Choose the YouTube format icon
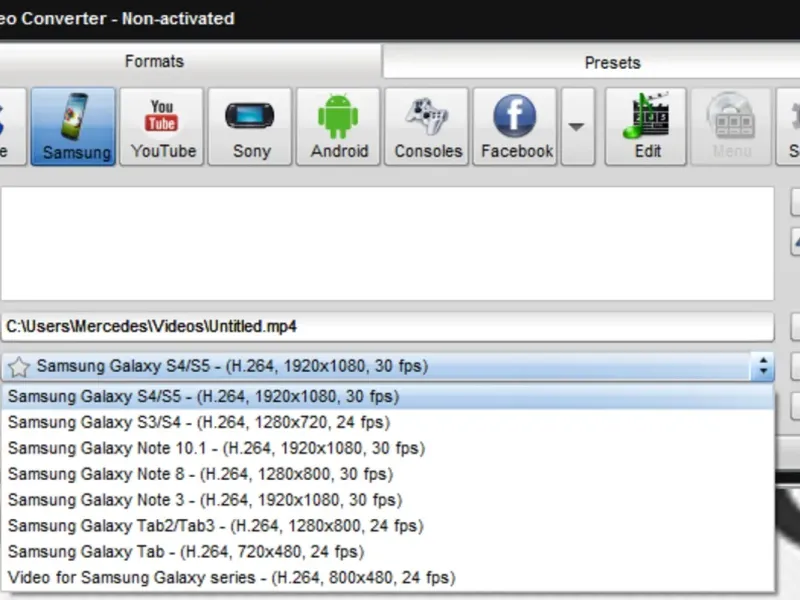 (162, 126)
